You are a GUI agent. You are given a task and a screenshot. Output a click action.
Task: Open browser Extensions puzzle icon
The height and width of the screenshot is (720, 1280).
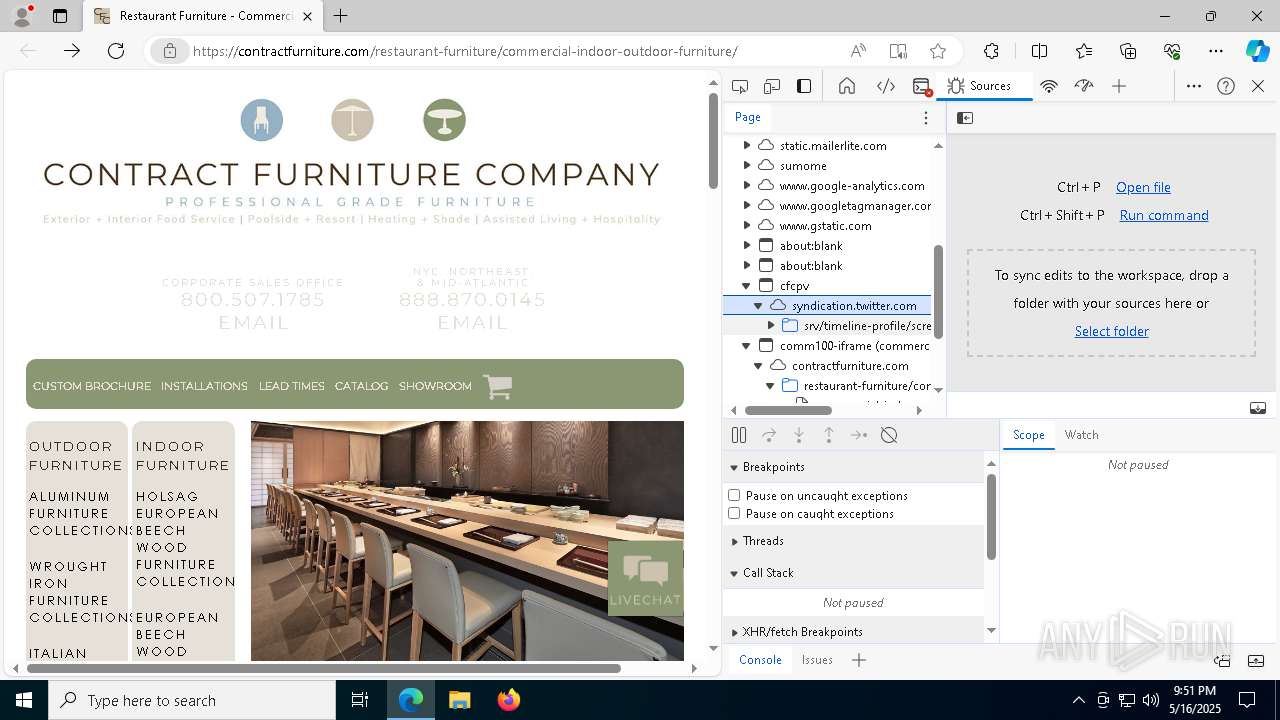pos(991,51)
